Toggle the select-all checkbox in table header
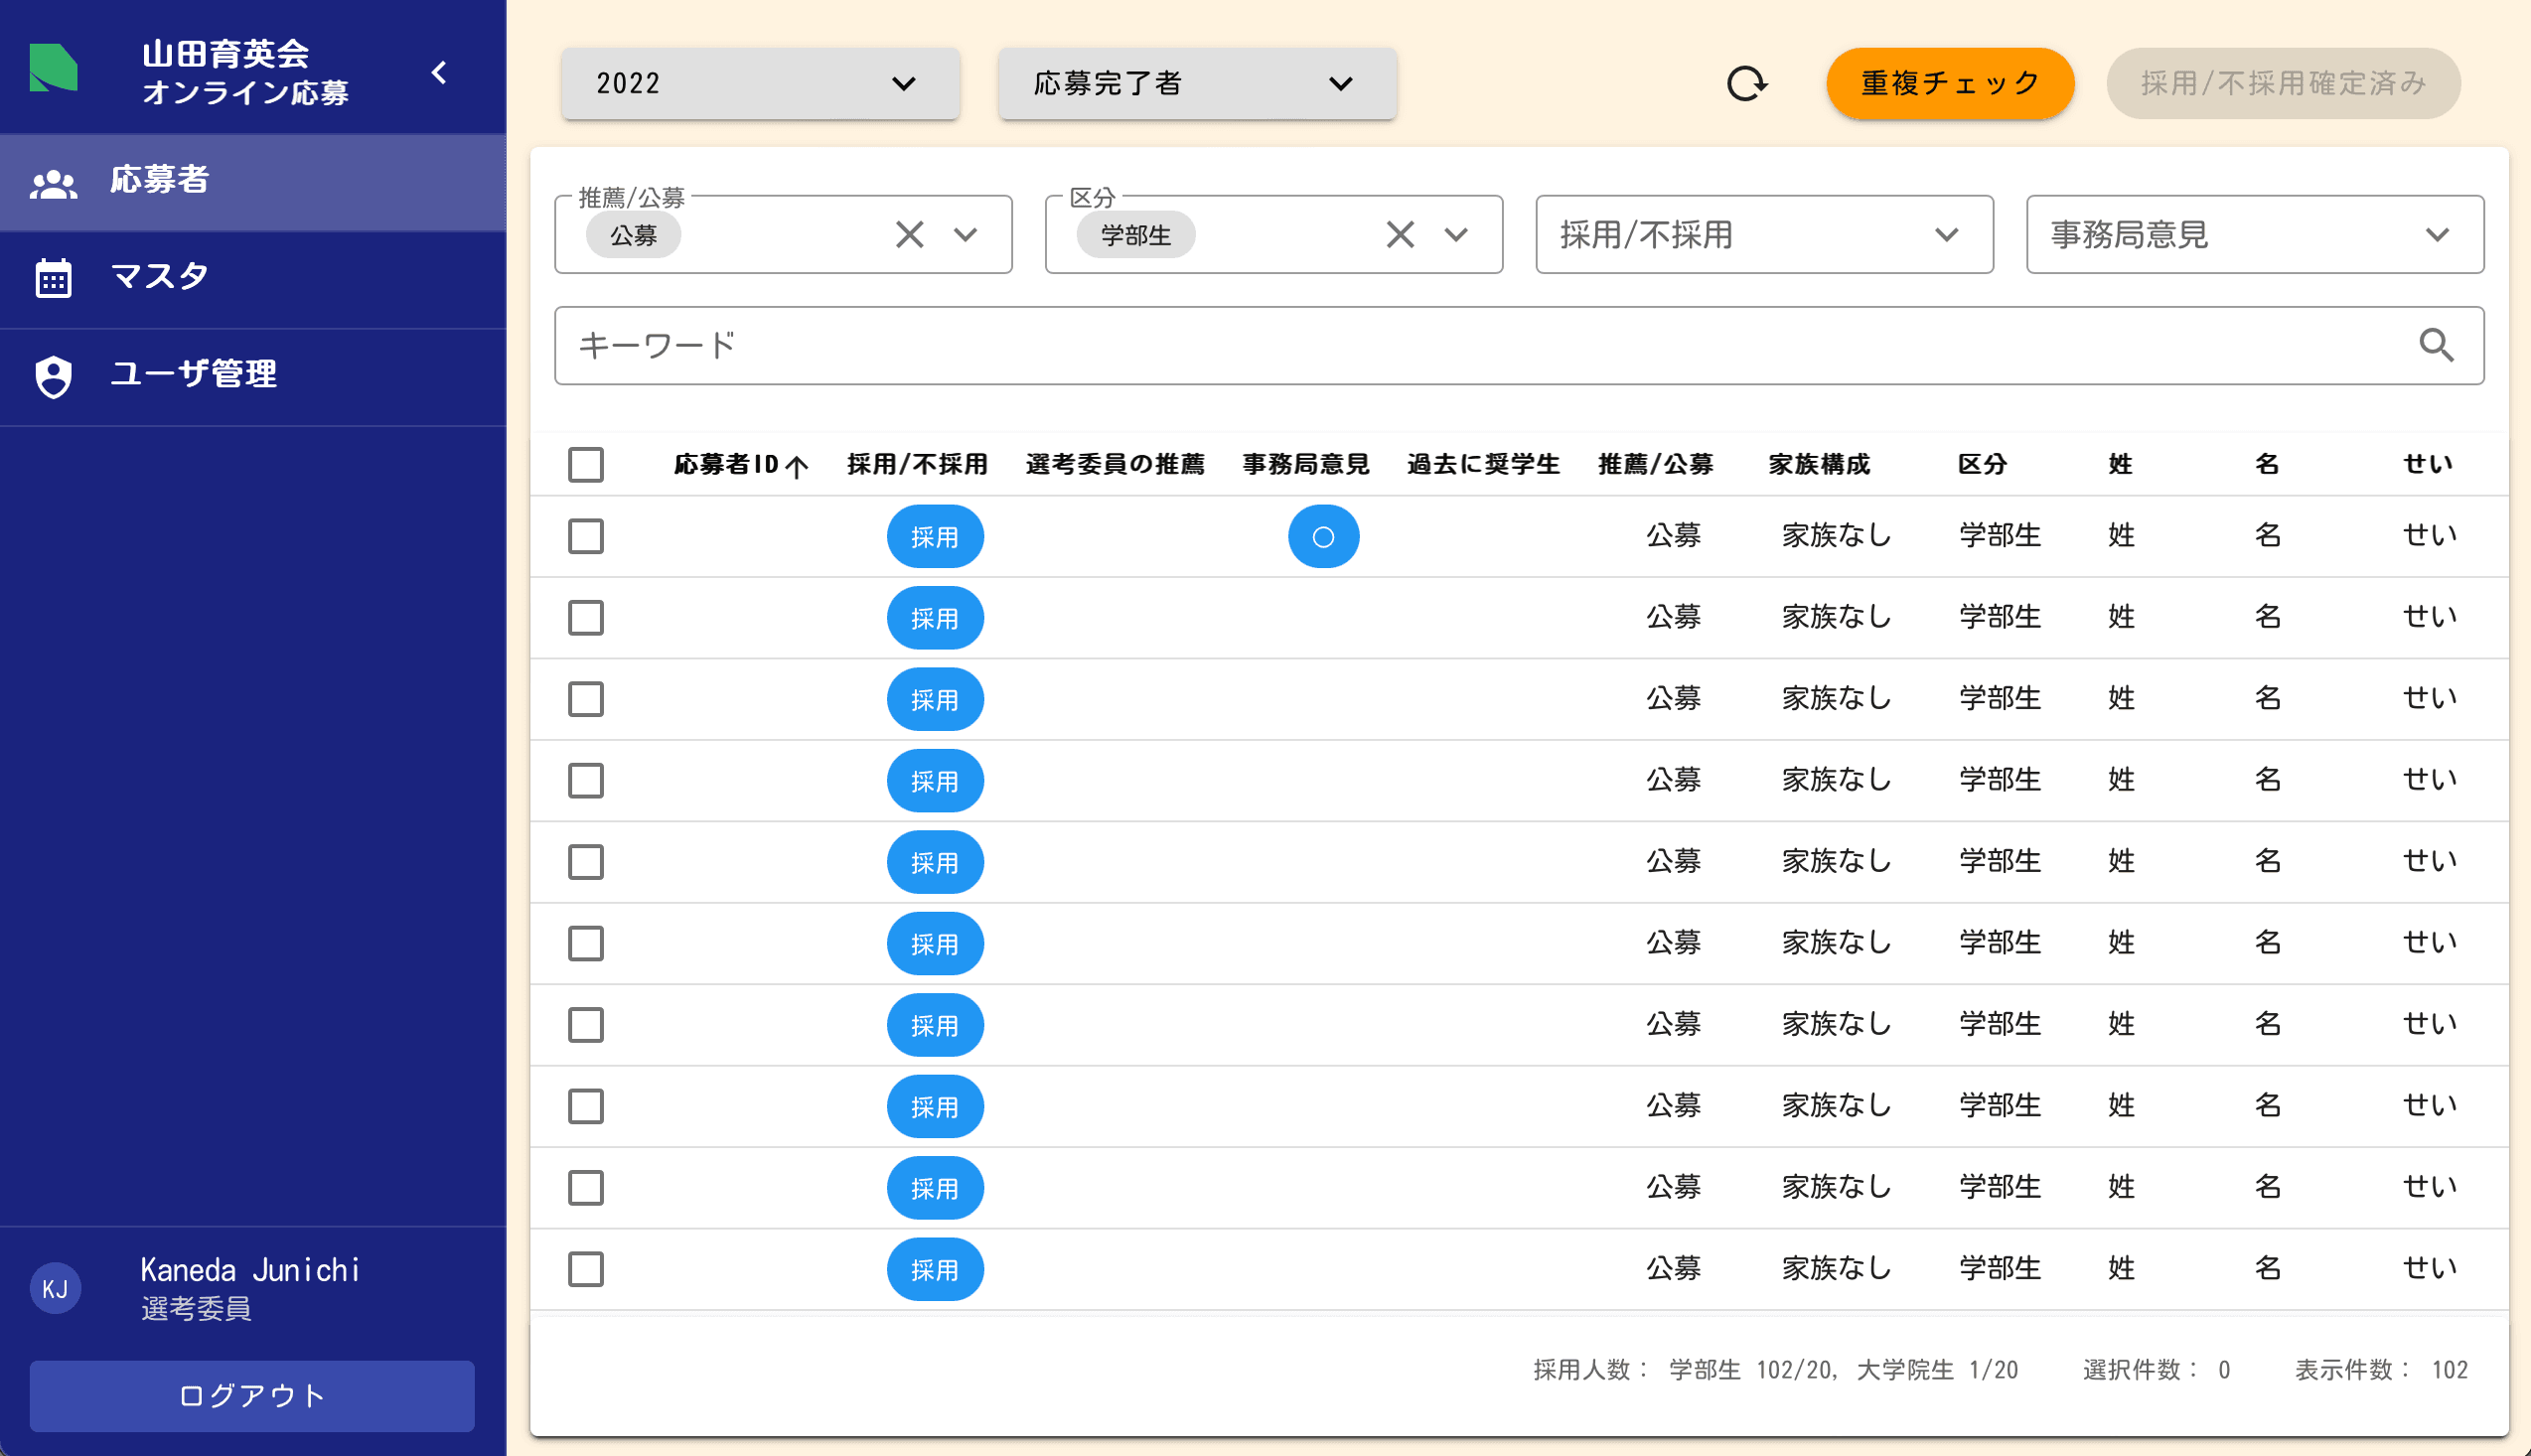This screenshot has width=2531, height=1456. click(x=586, y=464)
